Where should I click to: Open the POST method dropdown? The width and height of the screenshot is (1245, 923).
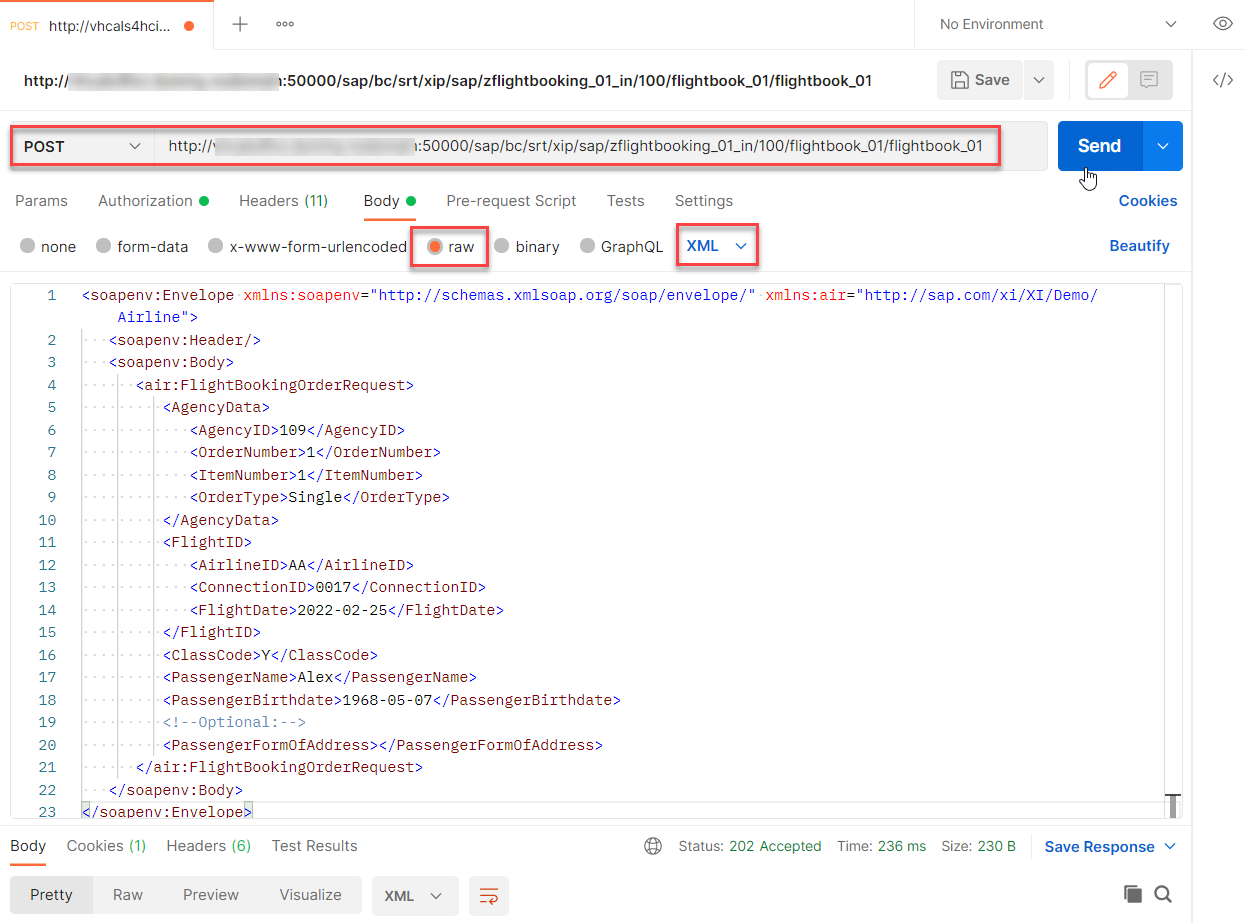coord(84,146)
